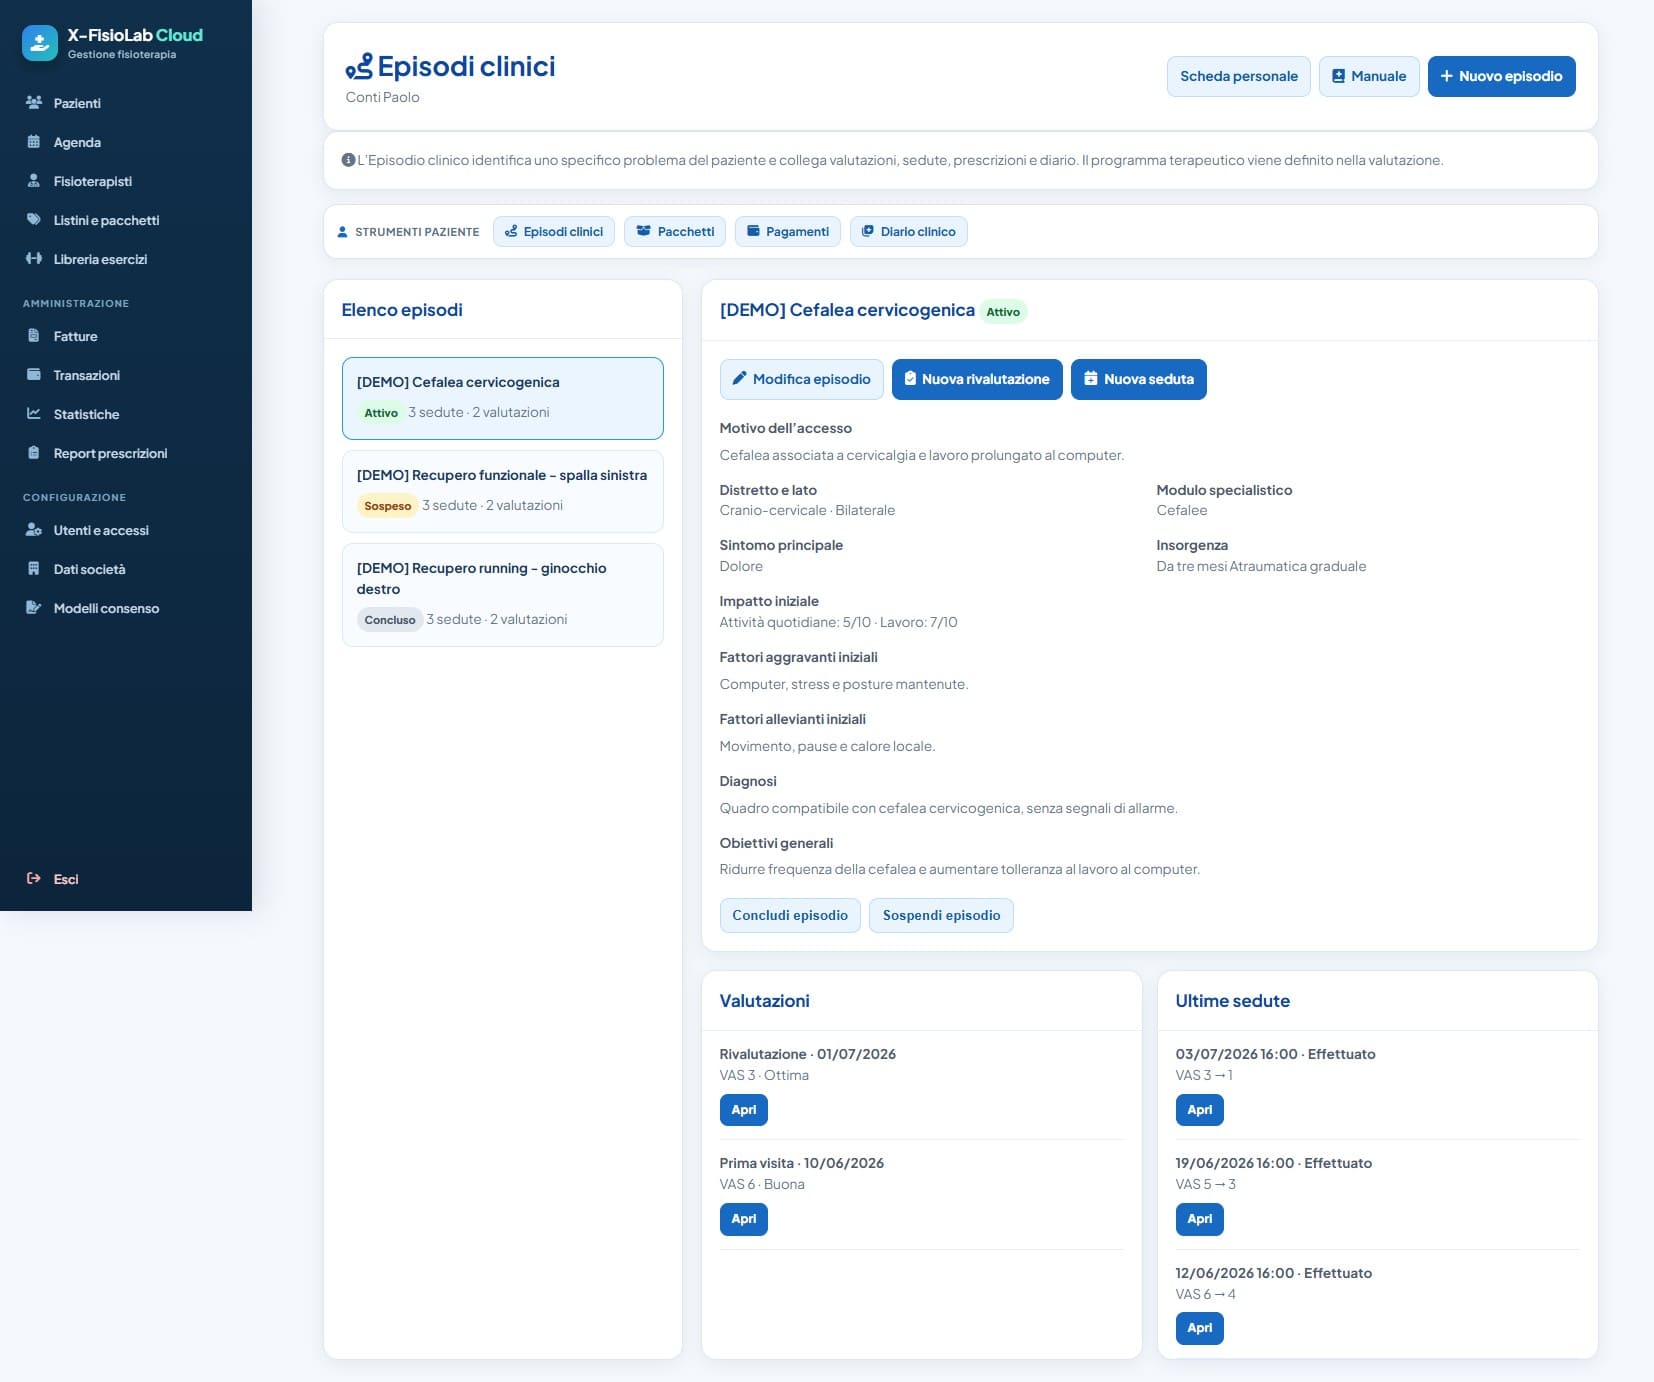Click the Dati società building icon
The height and width of the screenshot is (1382, 1654).
[x=34, y=569]
